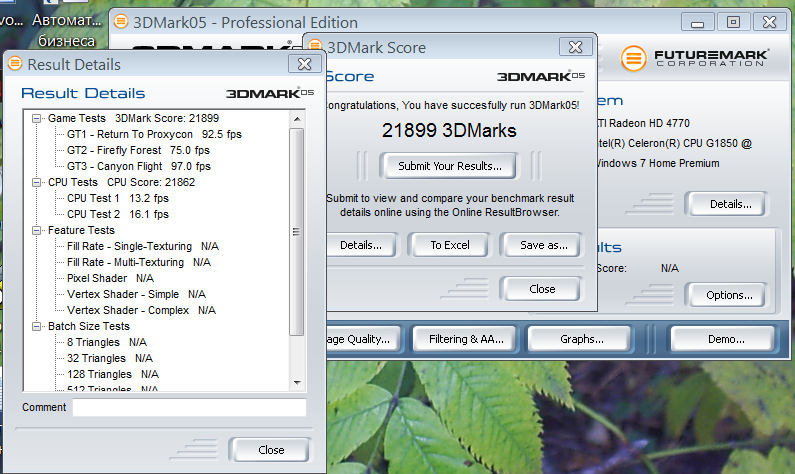Click Close button in Result Details window
This screenshot has height=474, width=795.
(271, 450)
